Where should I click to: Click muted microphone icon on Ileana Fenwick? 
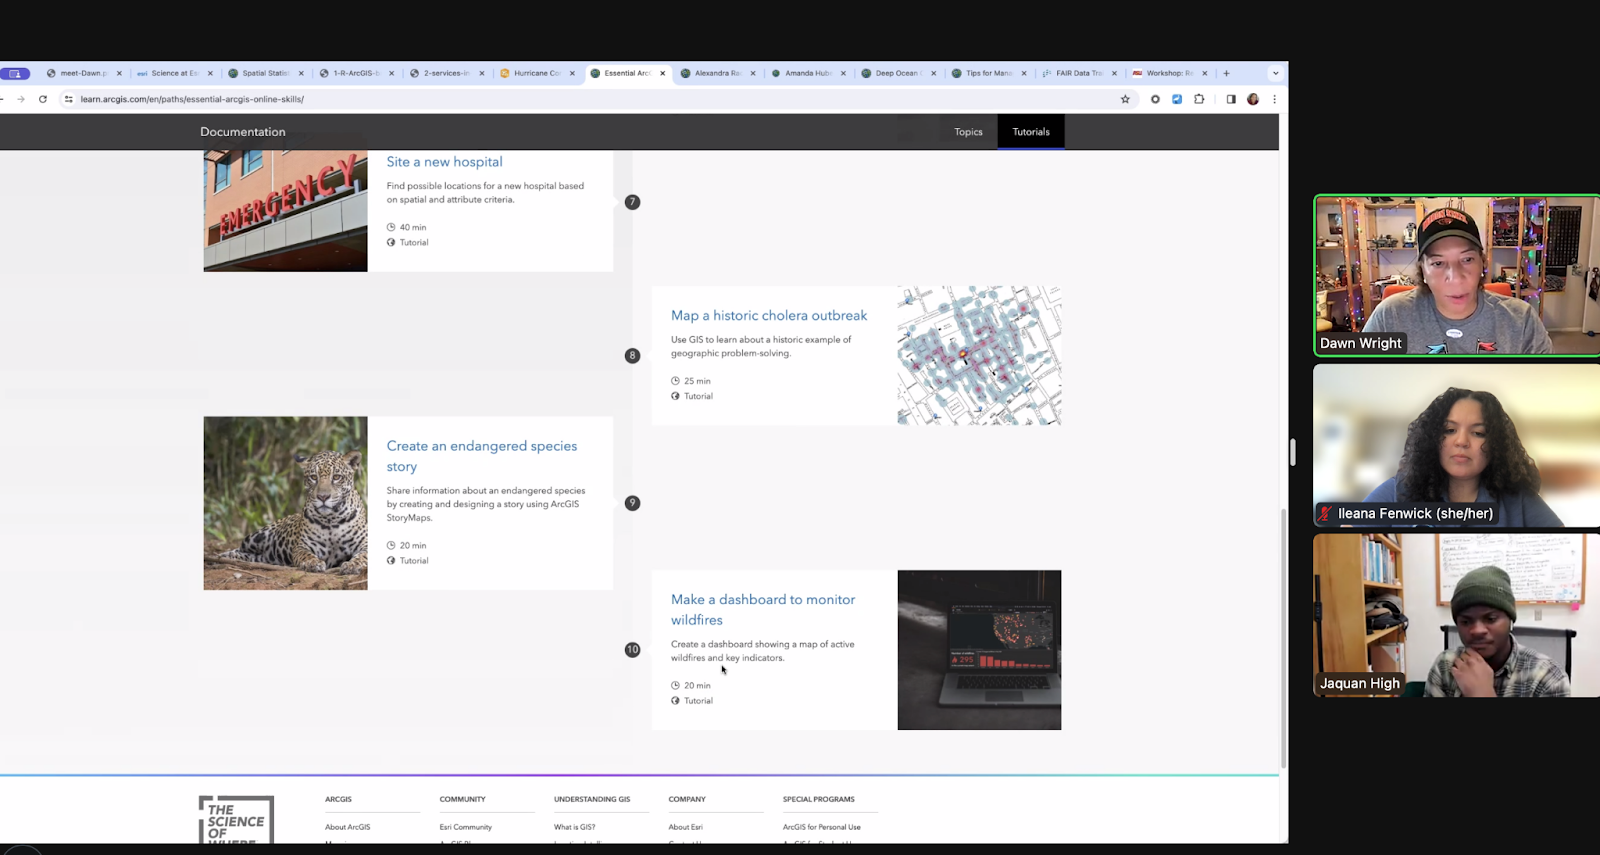[x=1325, y=514]
